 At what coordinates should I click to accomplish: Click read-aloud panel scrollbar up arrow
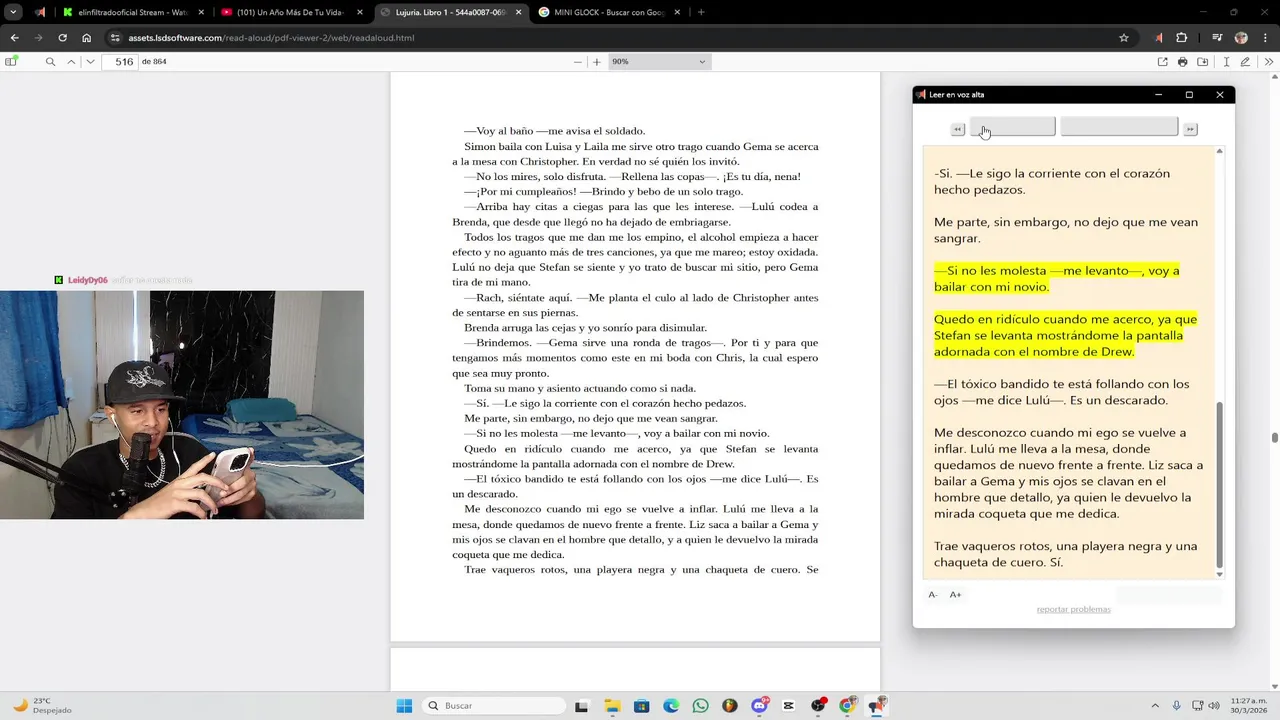[x=1220, y=152]
